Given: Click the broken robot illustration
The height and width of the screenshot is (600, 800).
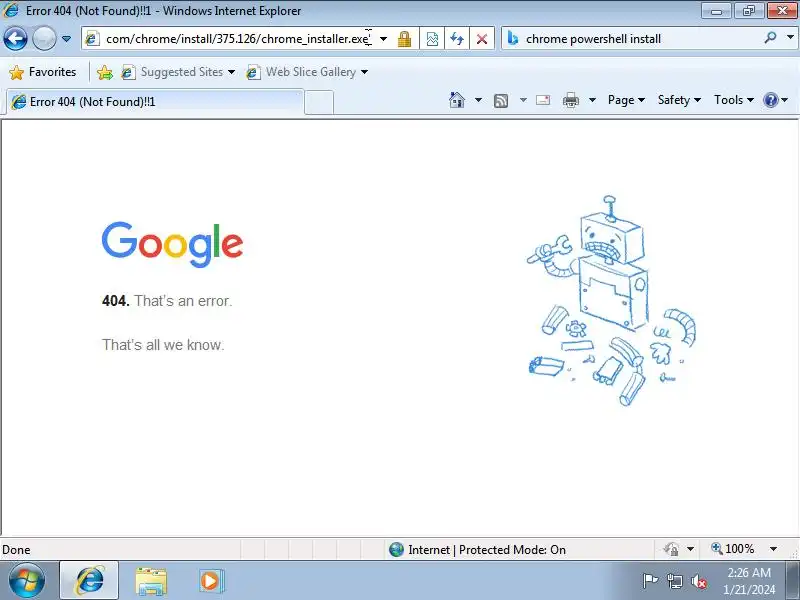Looking at the screenshot, I should tap(611, 301).
